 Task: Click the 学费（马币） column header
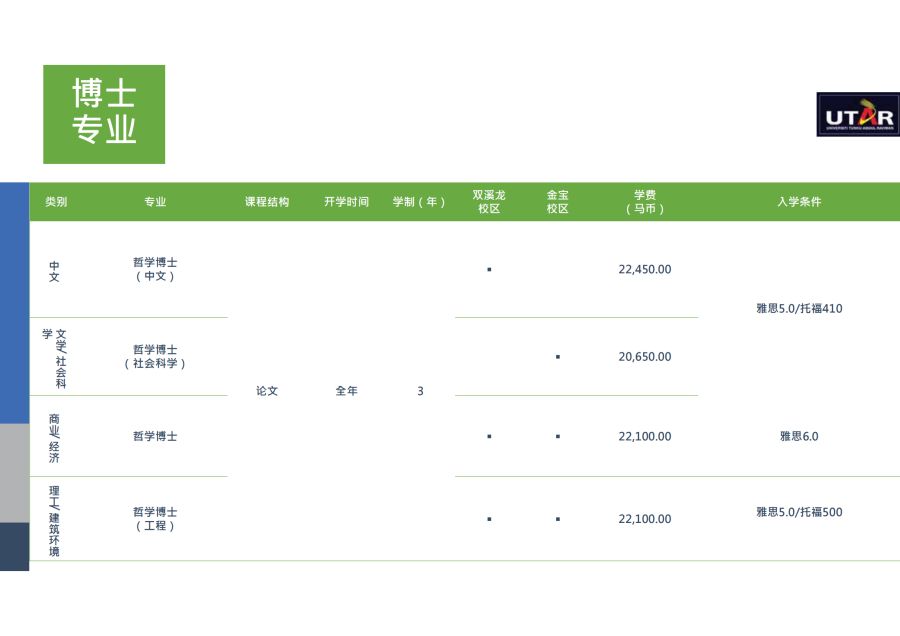point(645,202)
